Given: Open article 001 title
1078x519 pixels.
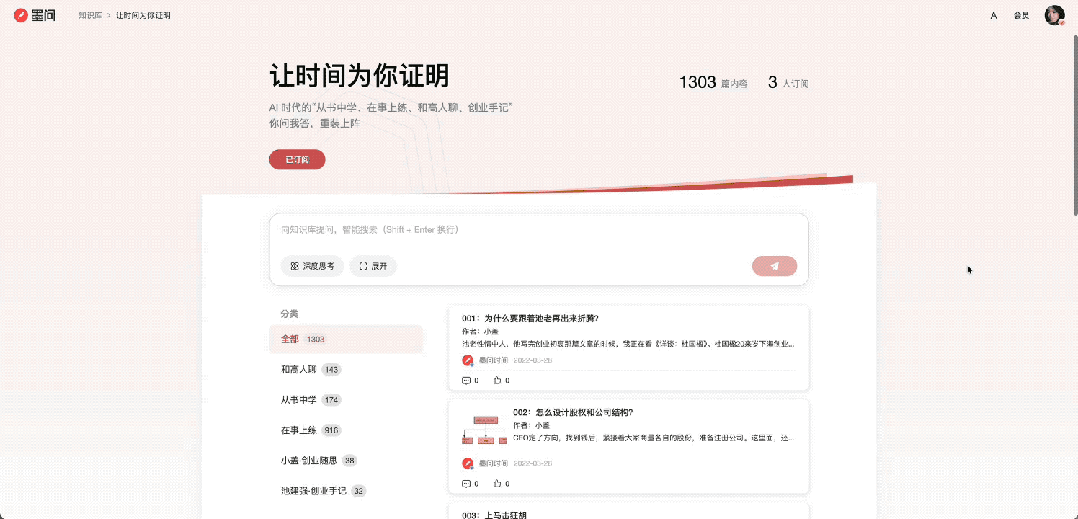Looking at the screenshot, I should (x=530, y=318).
